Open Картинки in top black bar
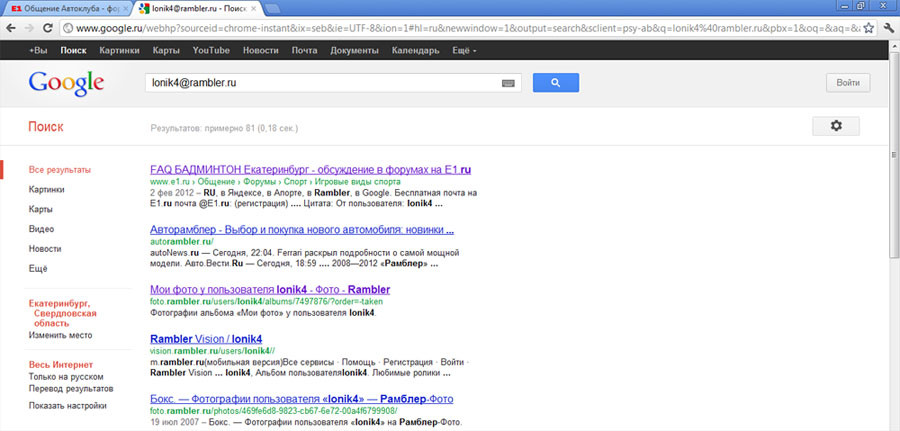The width and height of the screenshot is (900, 431). (119, 51)
